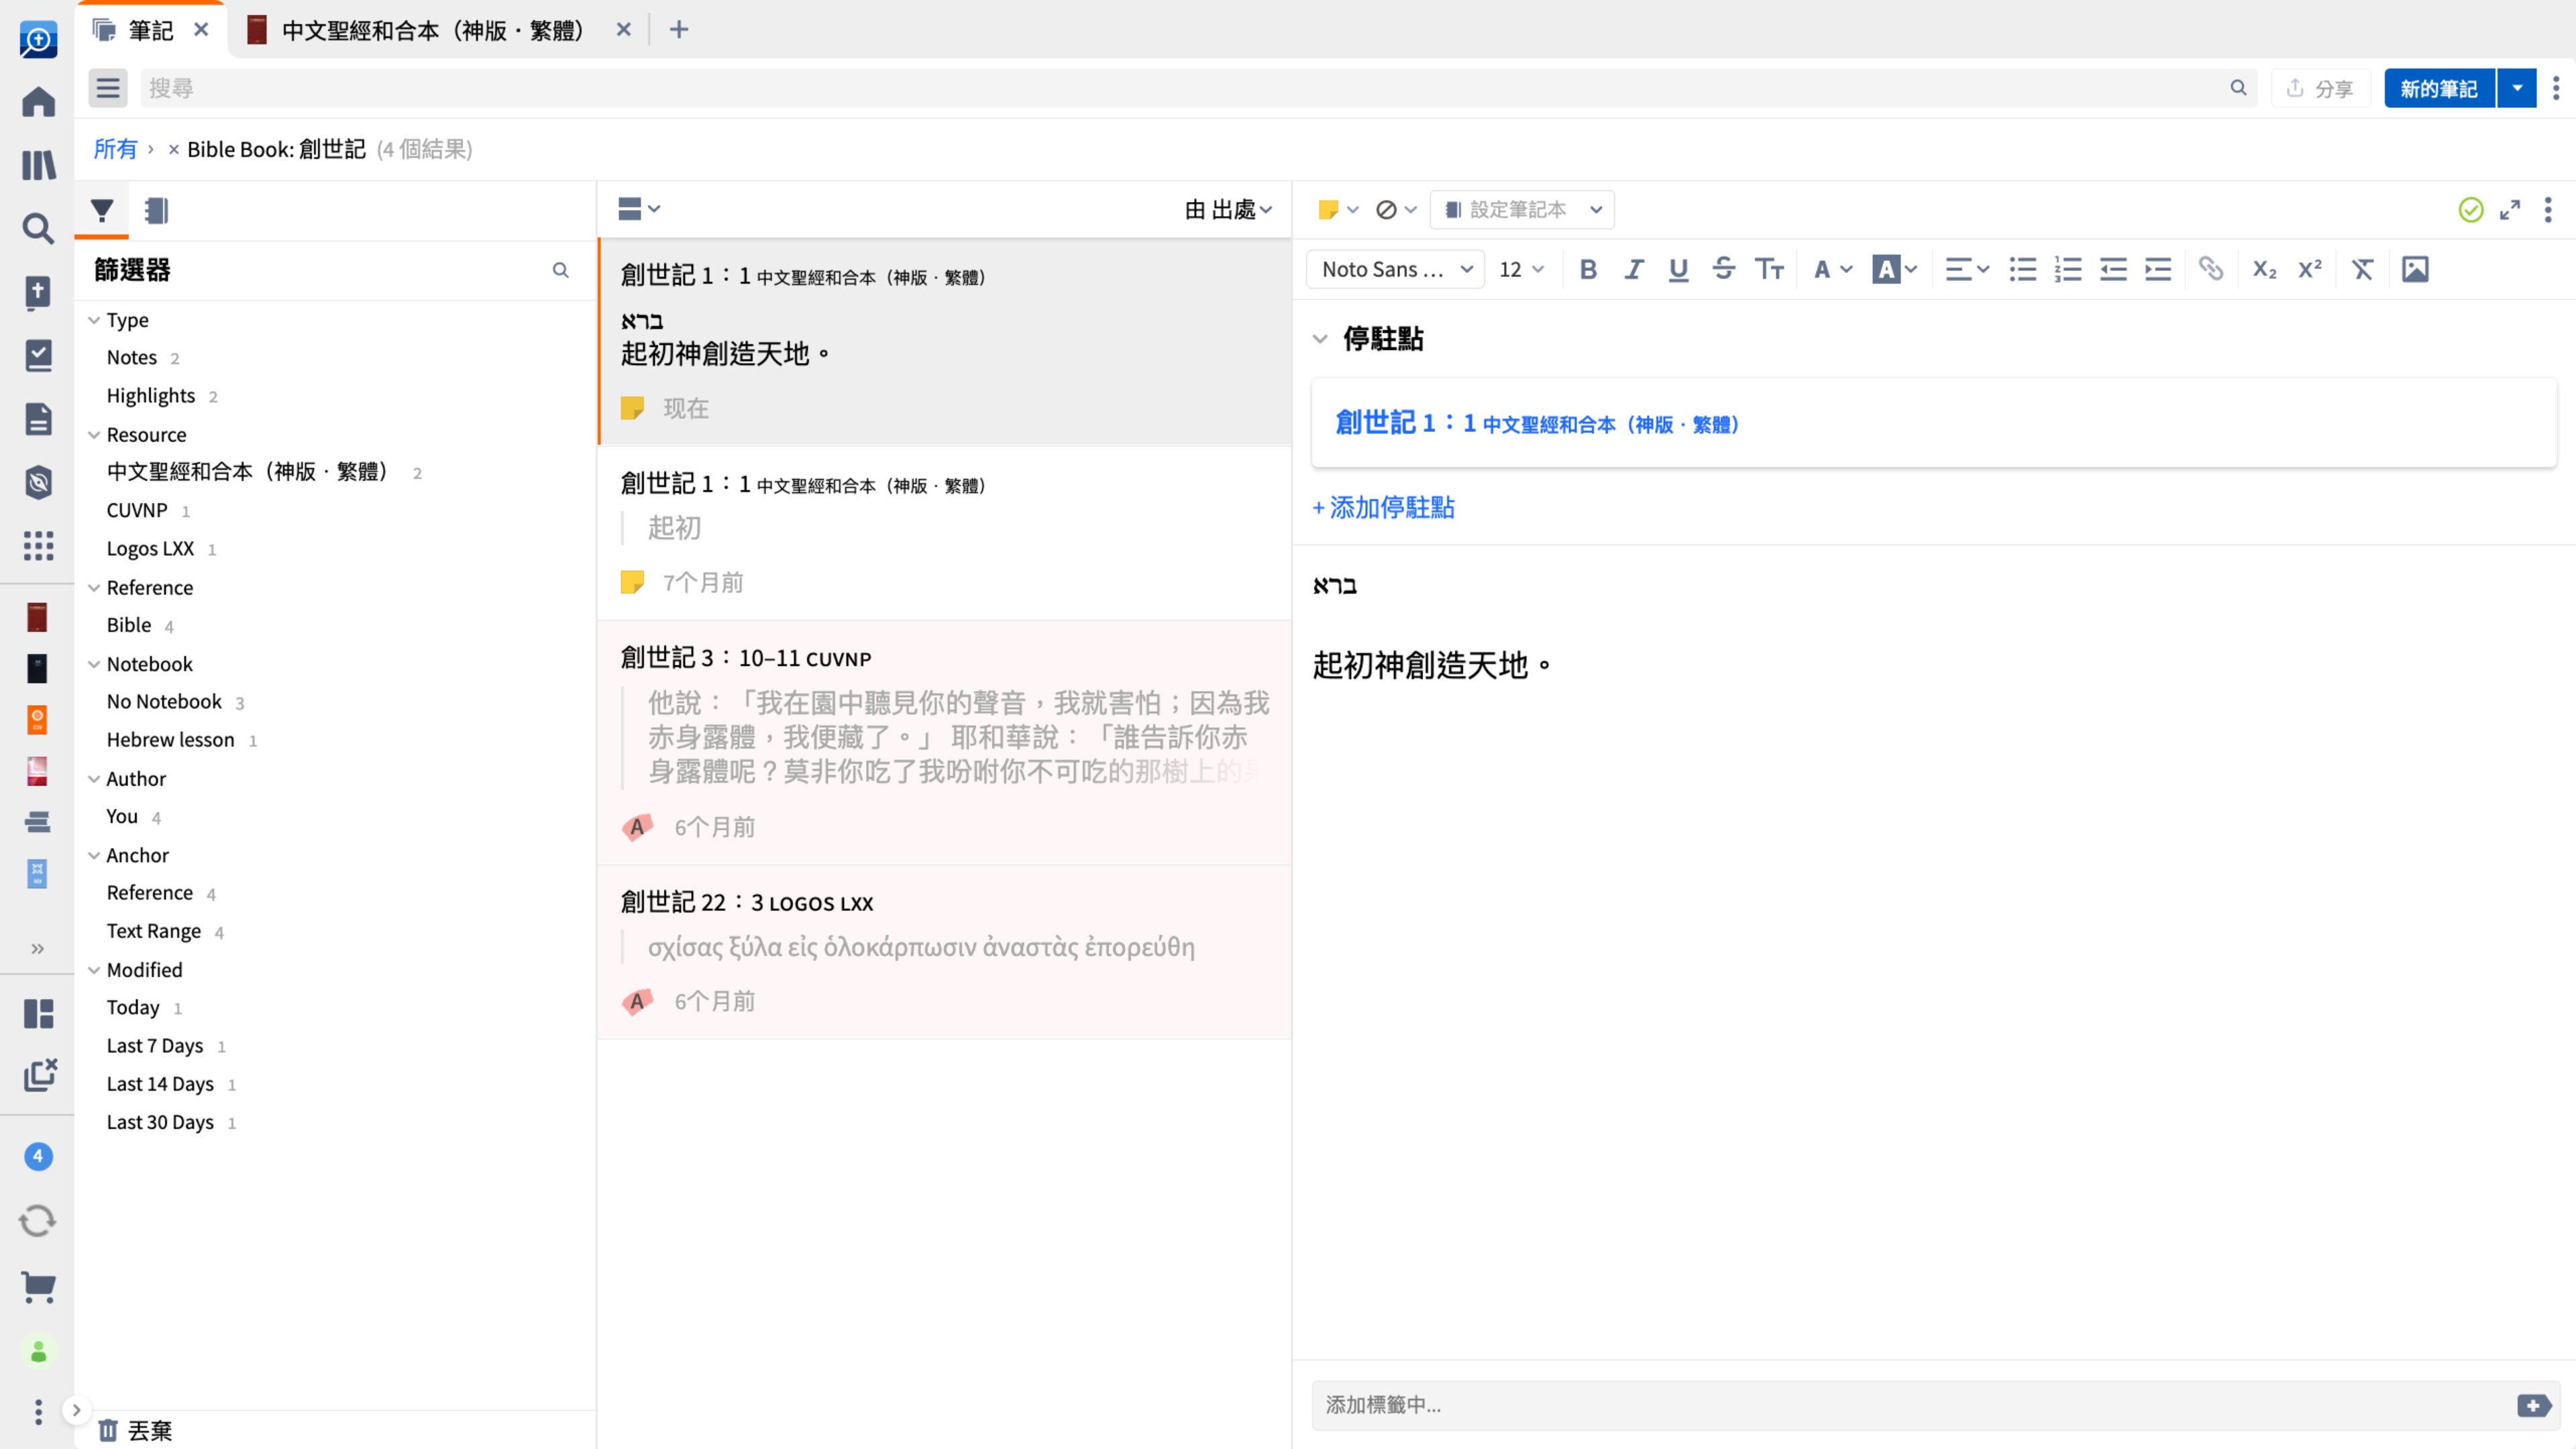Insert a bulleted list
This screenshot has height=1449, width=2576.
coord(2022,269)
